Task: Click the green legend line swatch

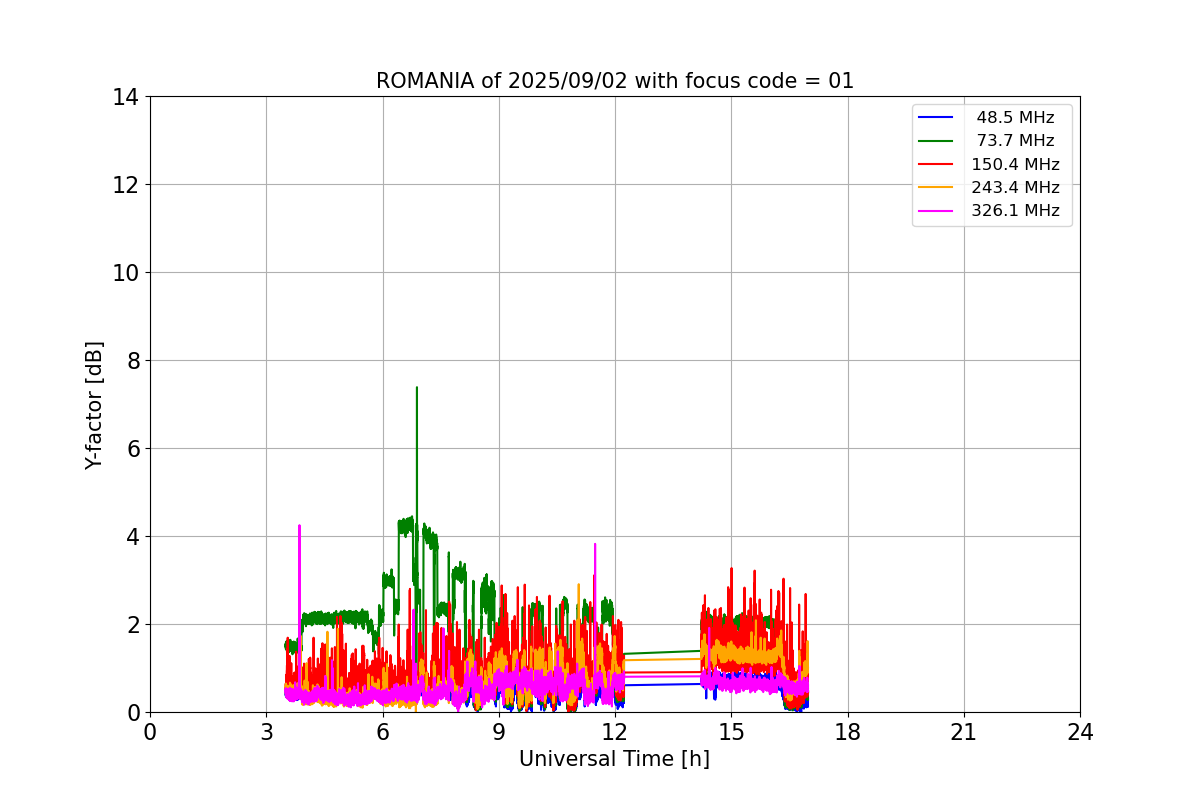Action: (936, 141)
